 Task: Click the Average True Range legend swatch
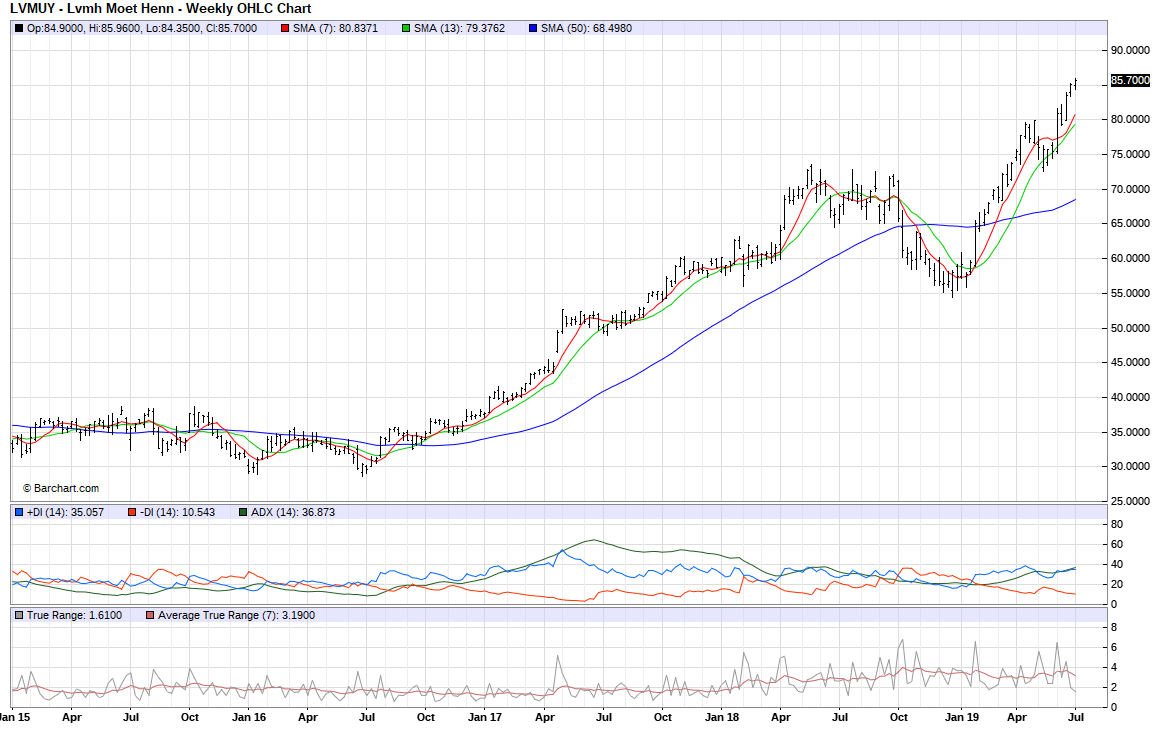tap(150, 615)
